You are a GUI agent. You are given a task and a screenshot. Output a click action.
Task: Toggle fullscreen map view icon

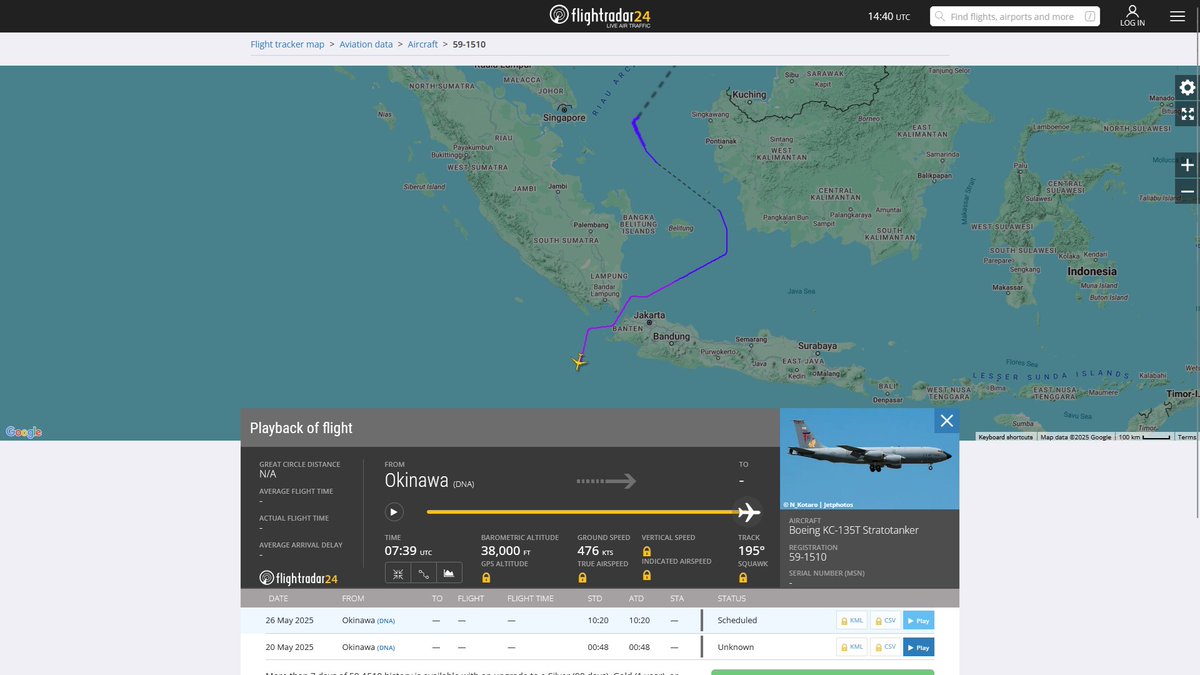1187,114
